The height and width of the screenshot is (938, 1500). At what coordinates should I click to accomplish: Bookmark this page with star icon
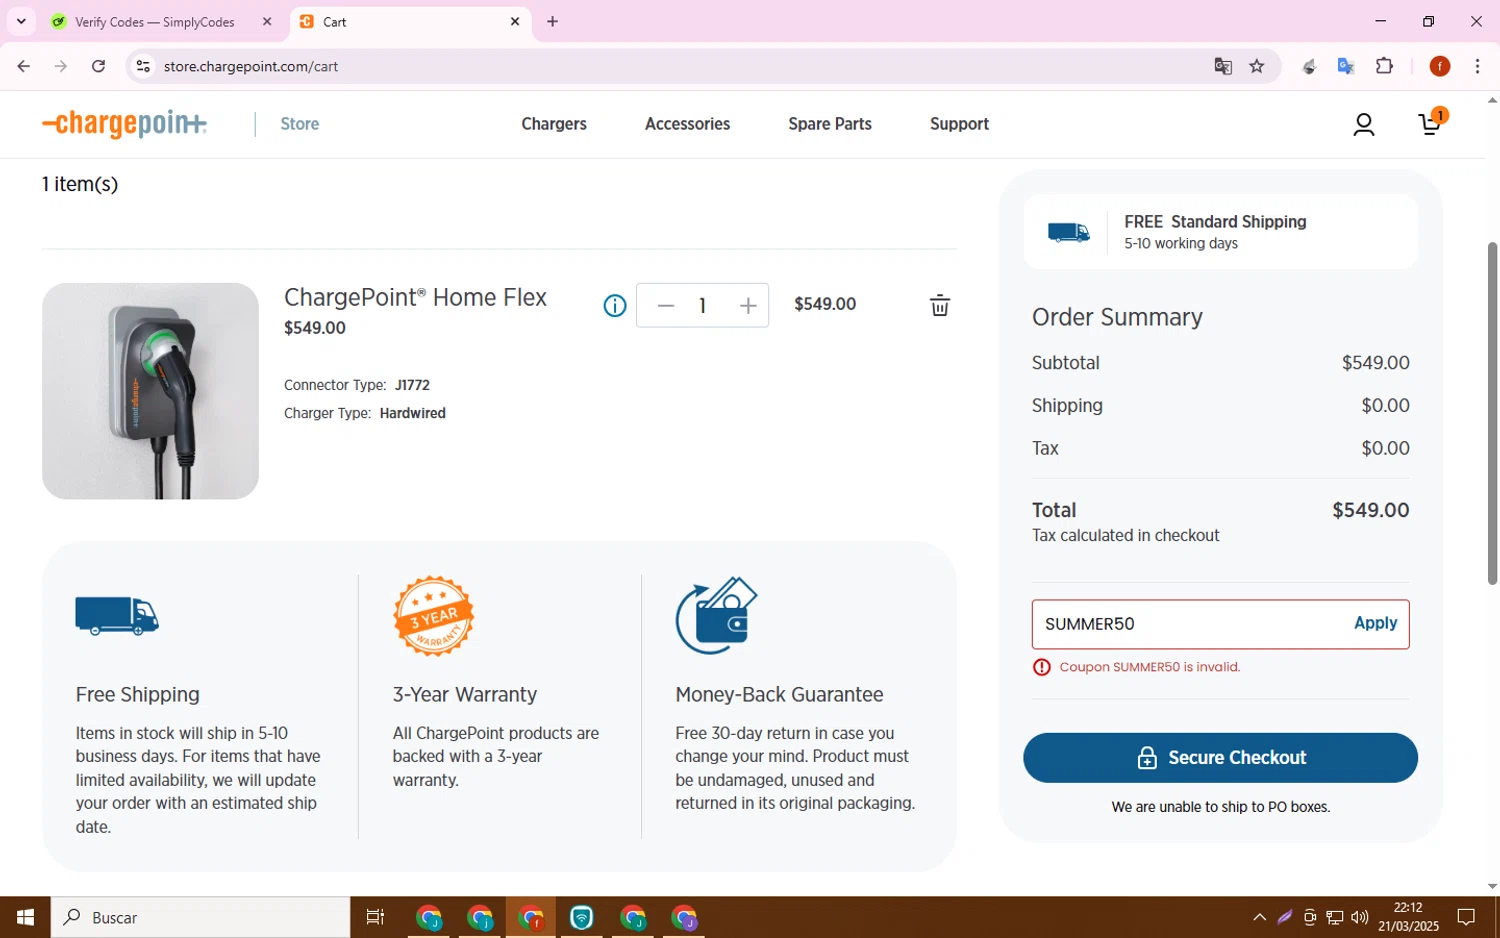[1257, 66]
